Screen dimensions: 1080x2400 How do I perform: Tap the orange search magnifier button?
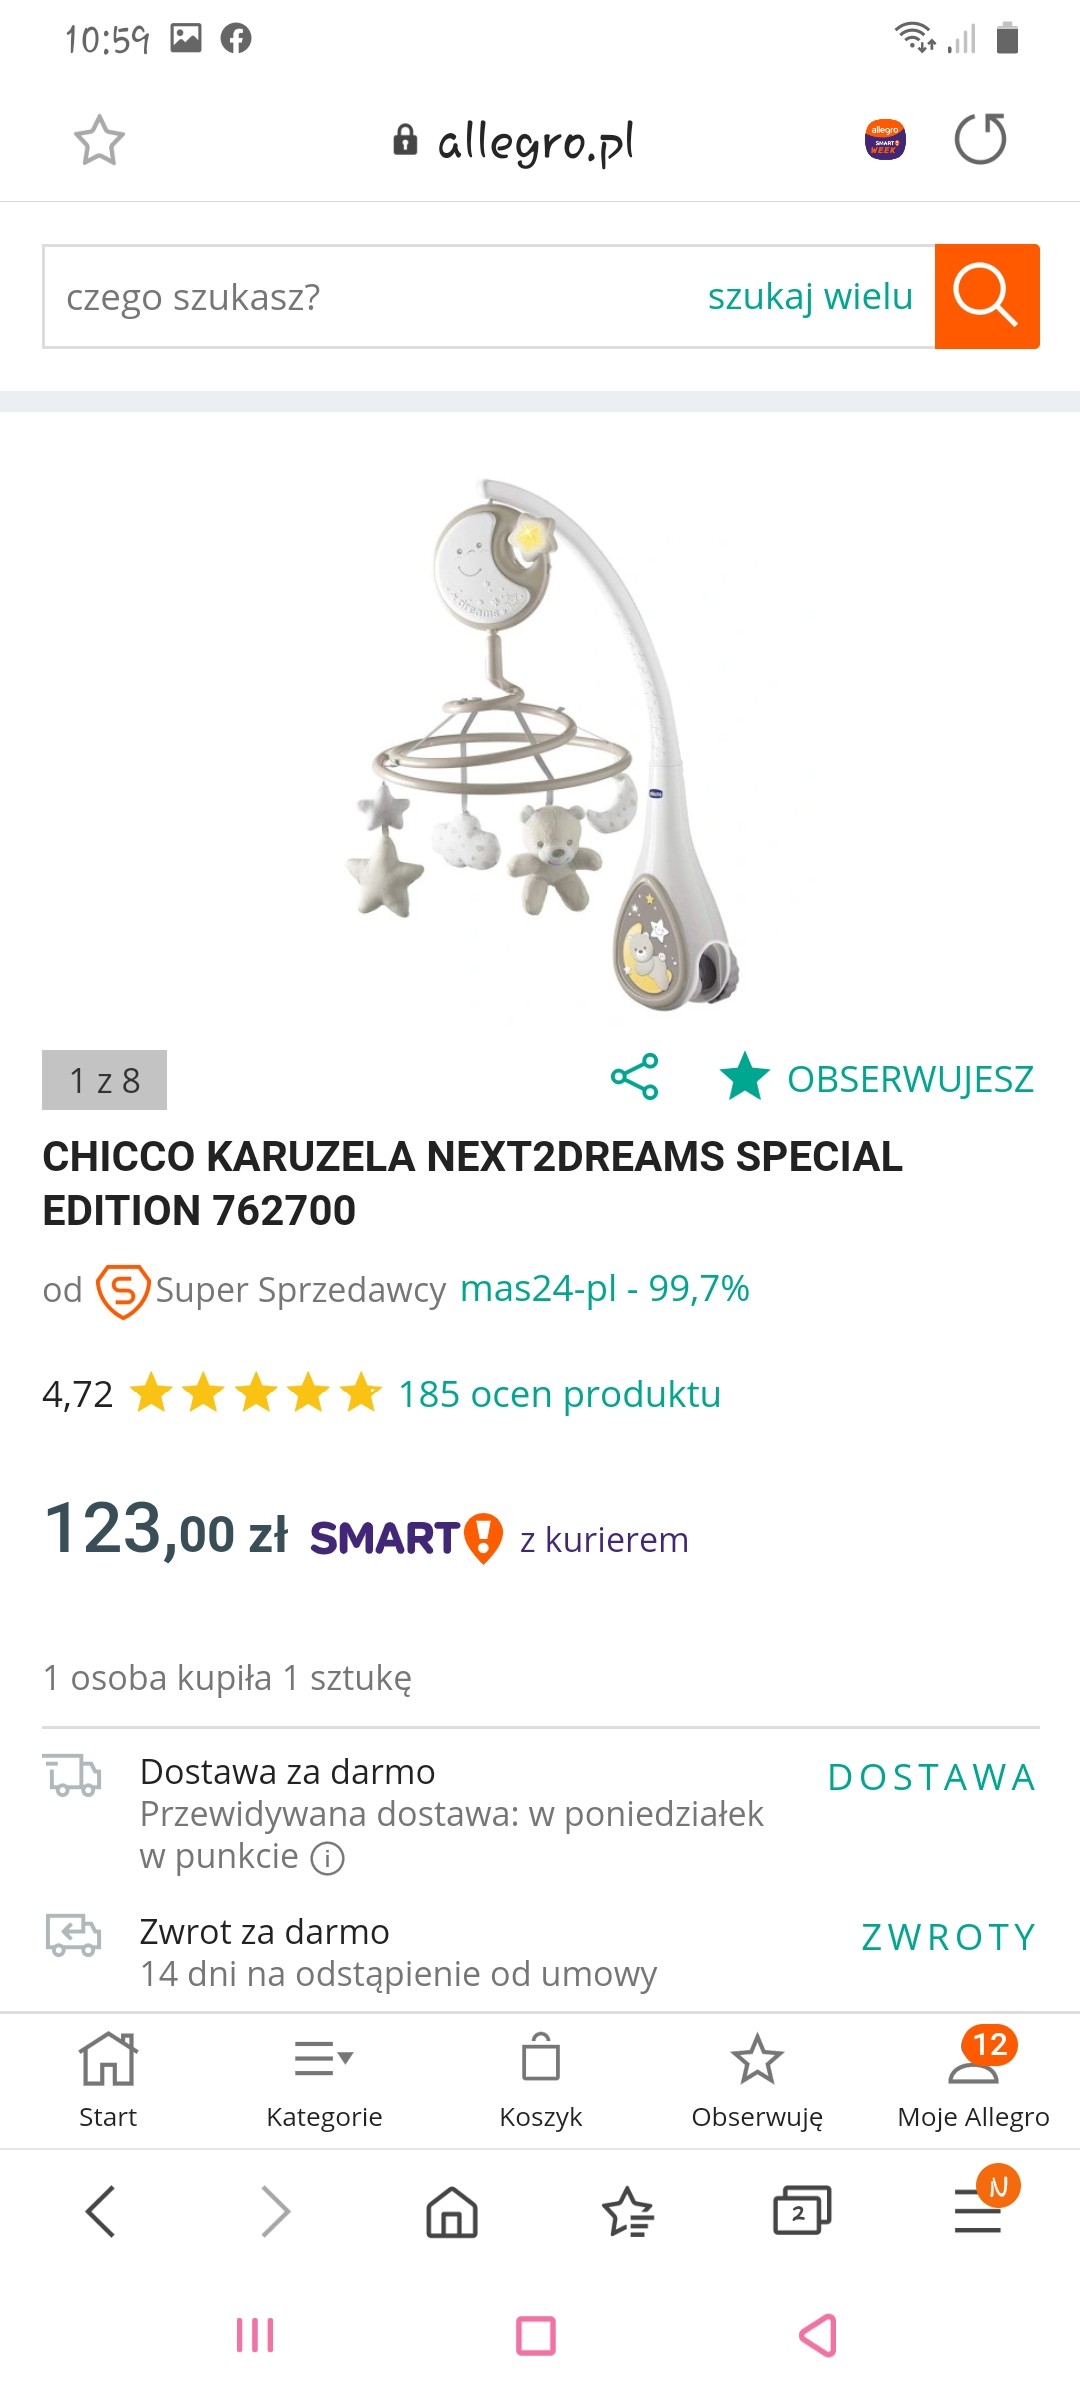pyautogui.click(x=987, y=296)
